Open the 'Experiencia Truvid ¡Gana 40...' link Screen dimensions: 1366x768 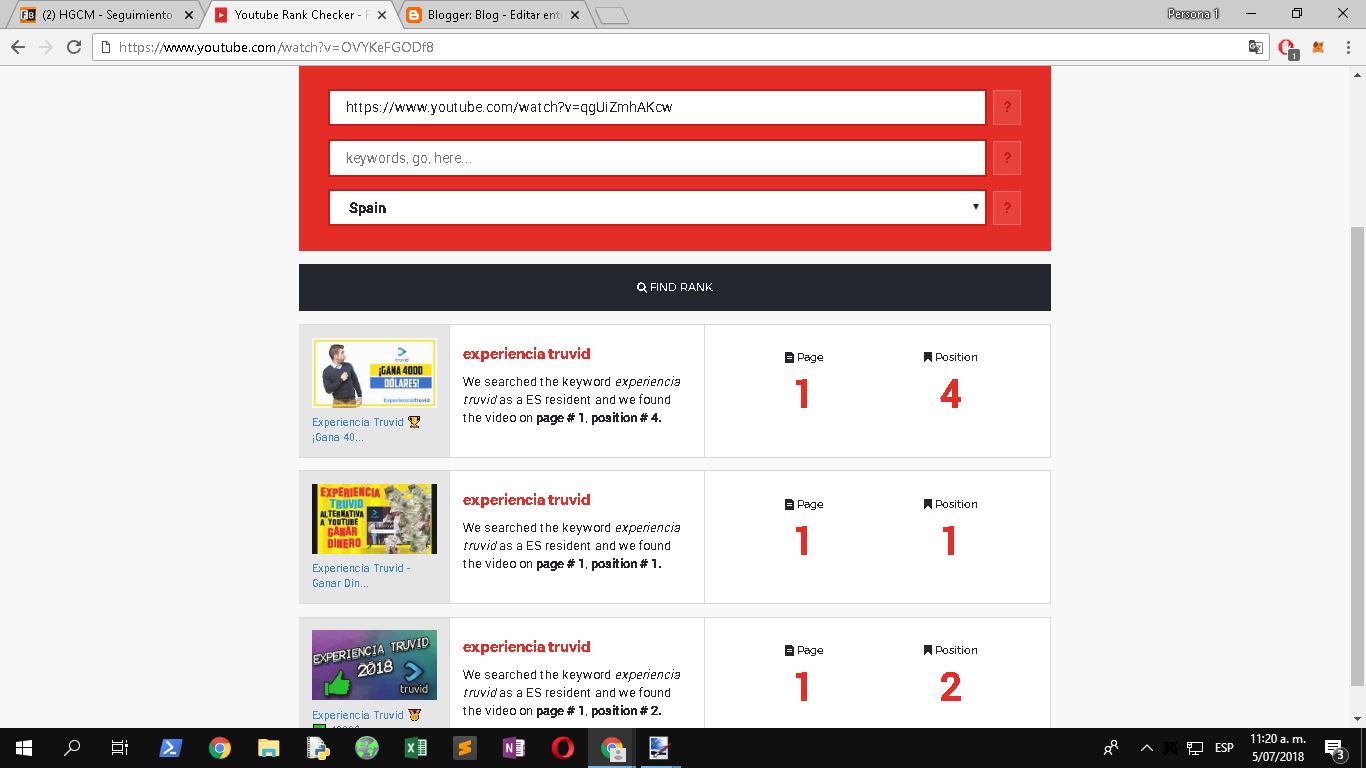pos(365,429)
